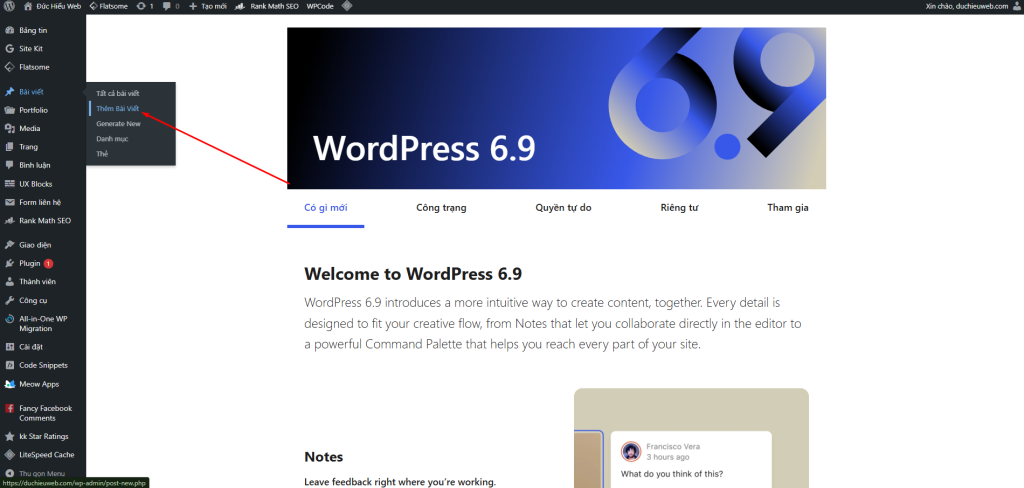Switch to the Quyền tự do tab
Viewport: 1024px width, 488px height.
pos(564,208)
